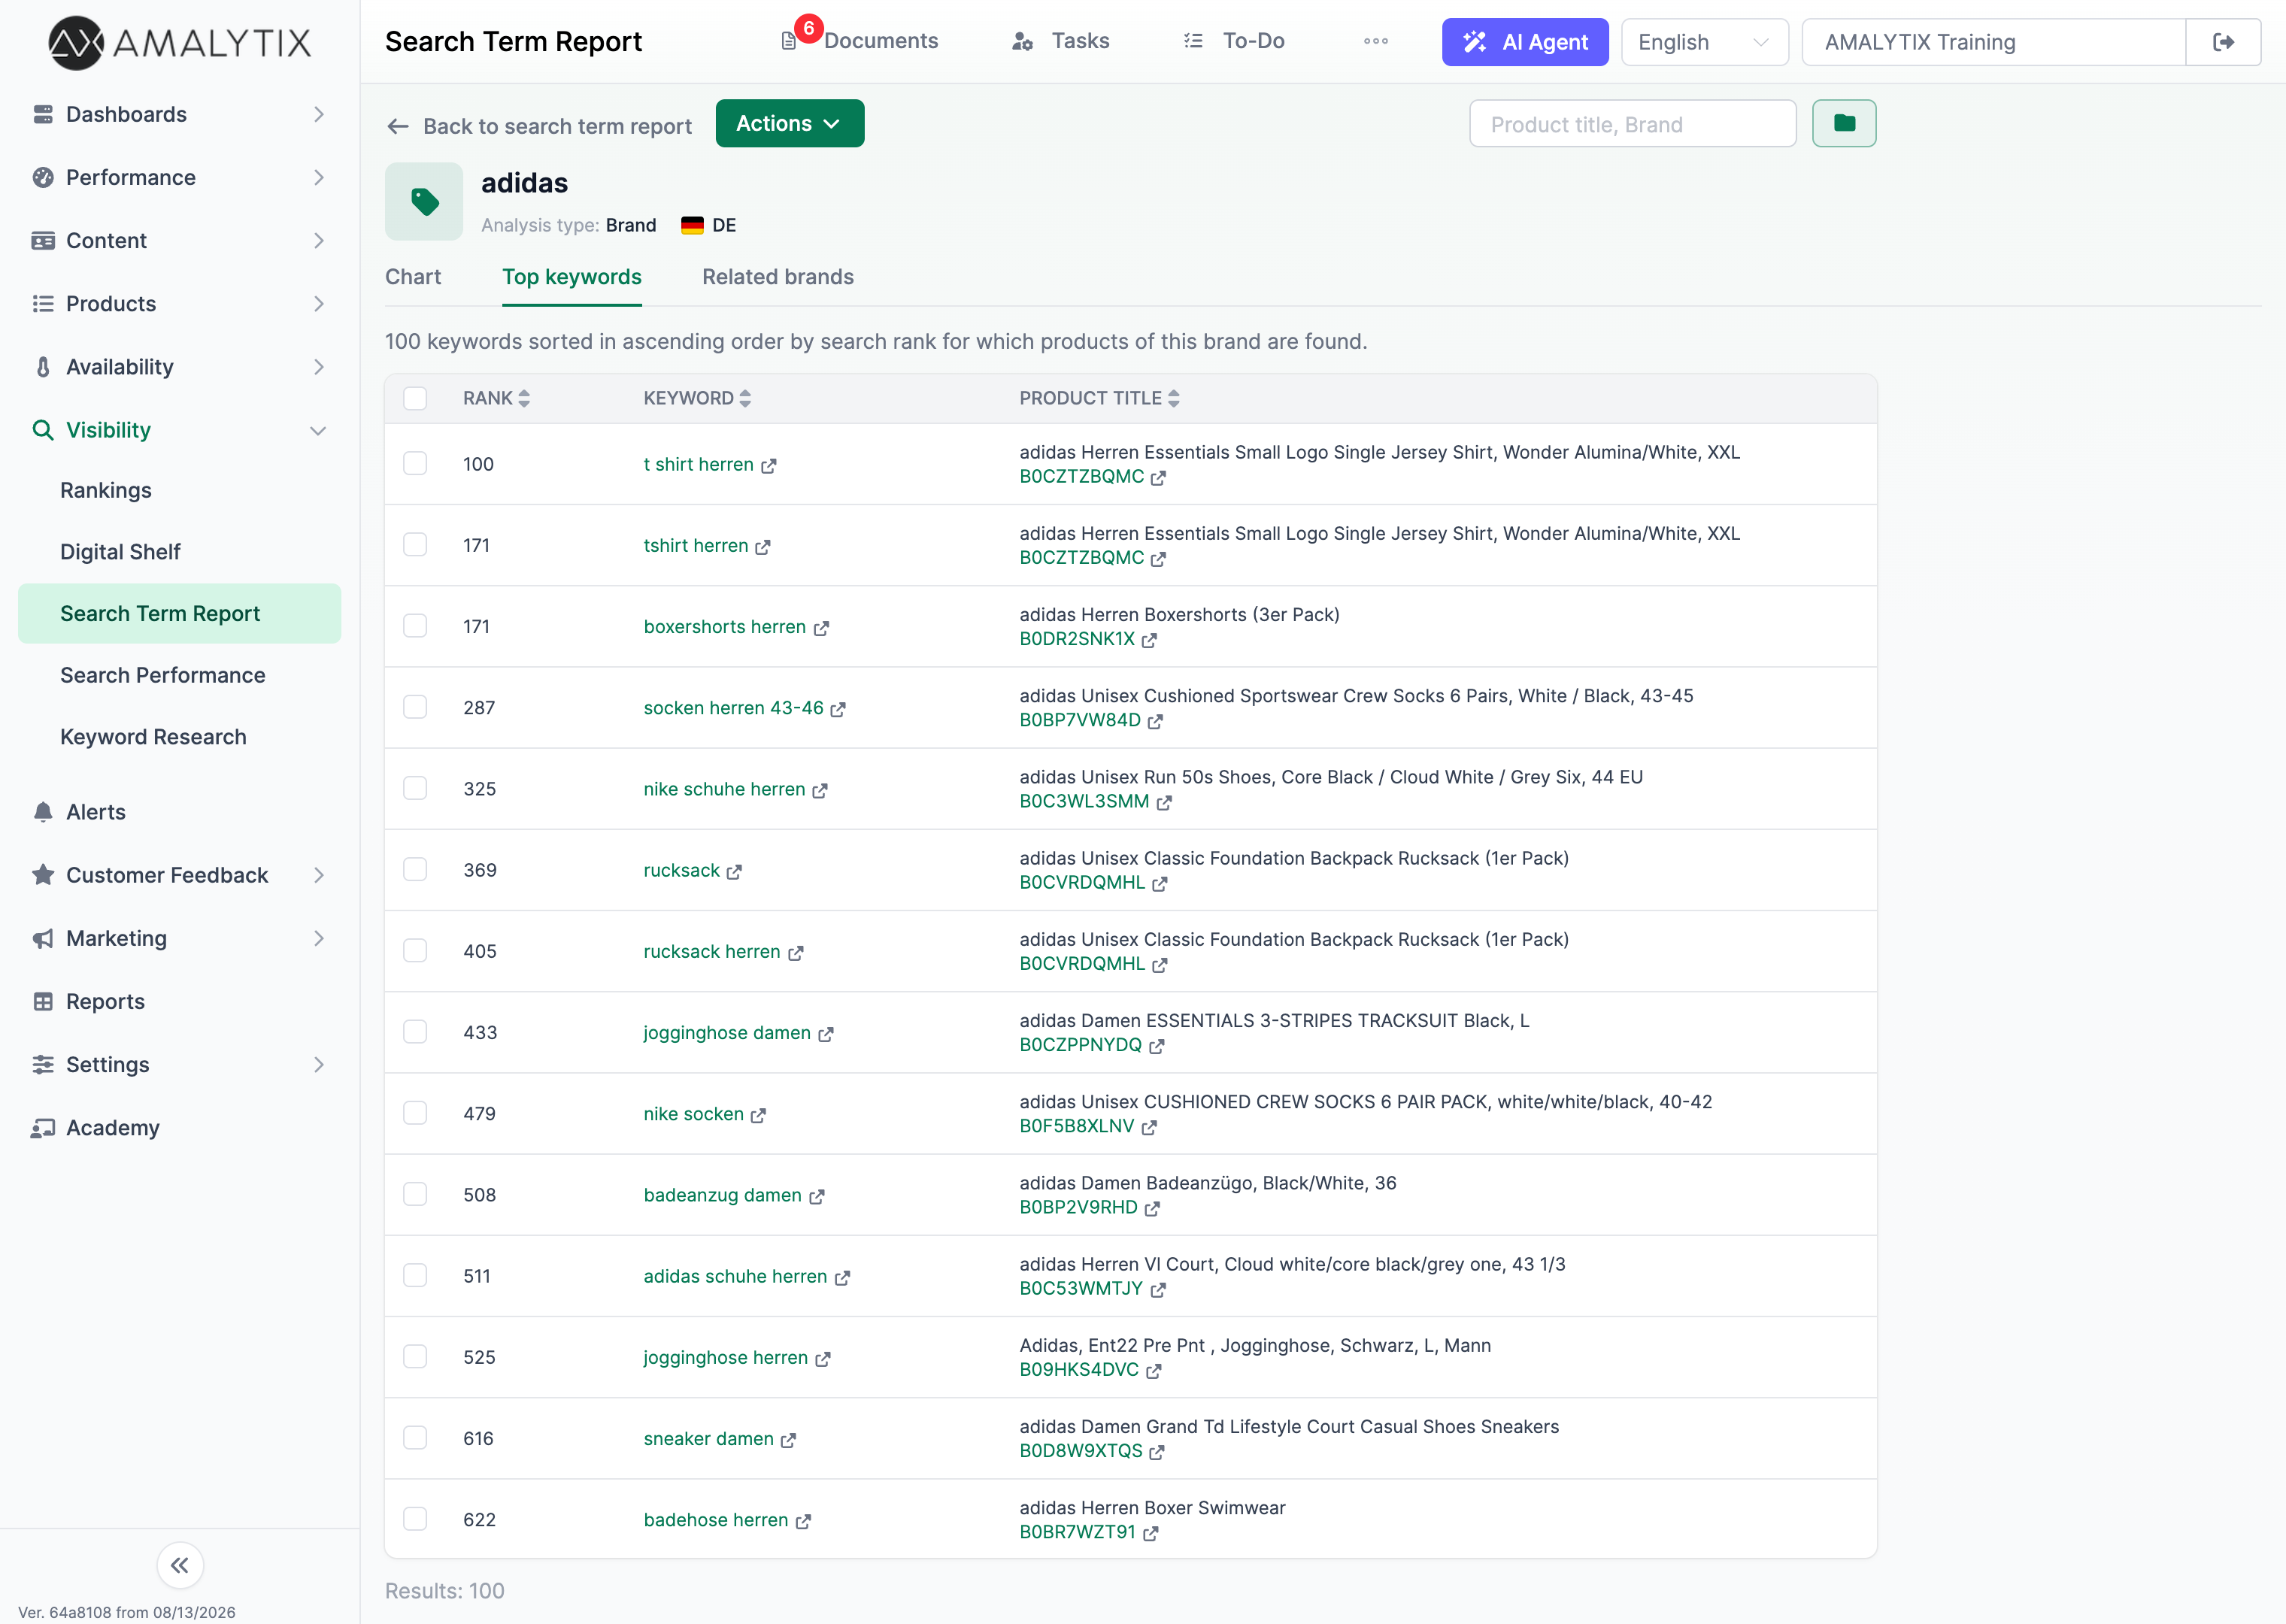Open keyword link 'rucksack herren'
Image resolution: width=2286 pixels, height=1624 pixels.
tap(712, 951)
